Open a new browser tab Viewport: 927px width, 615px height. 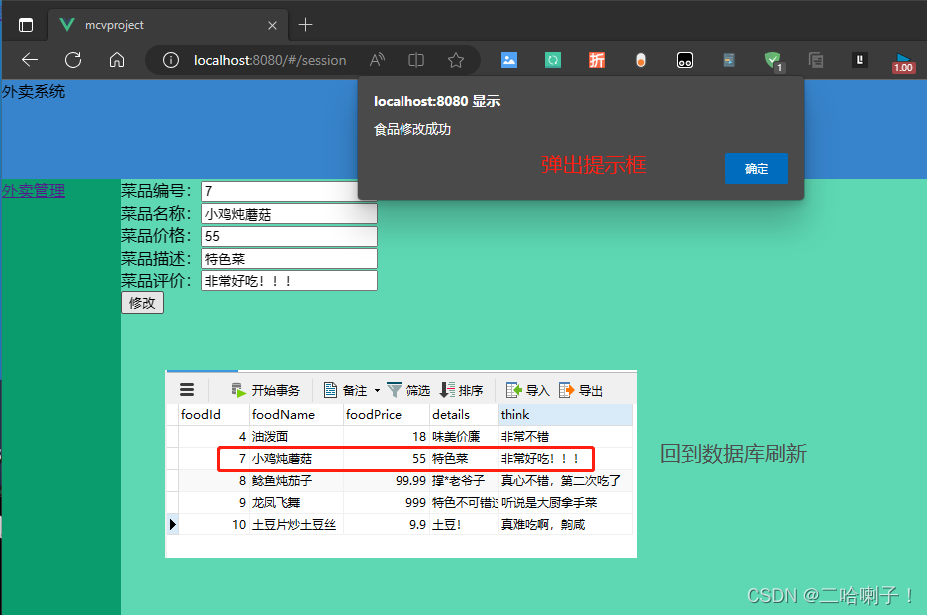pos(306,25)
